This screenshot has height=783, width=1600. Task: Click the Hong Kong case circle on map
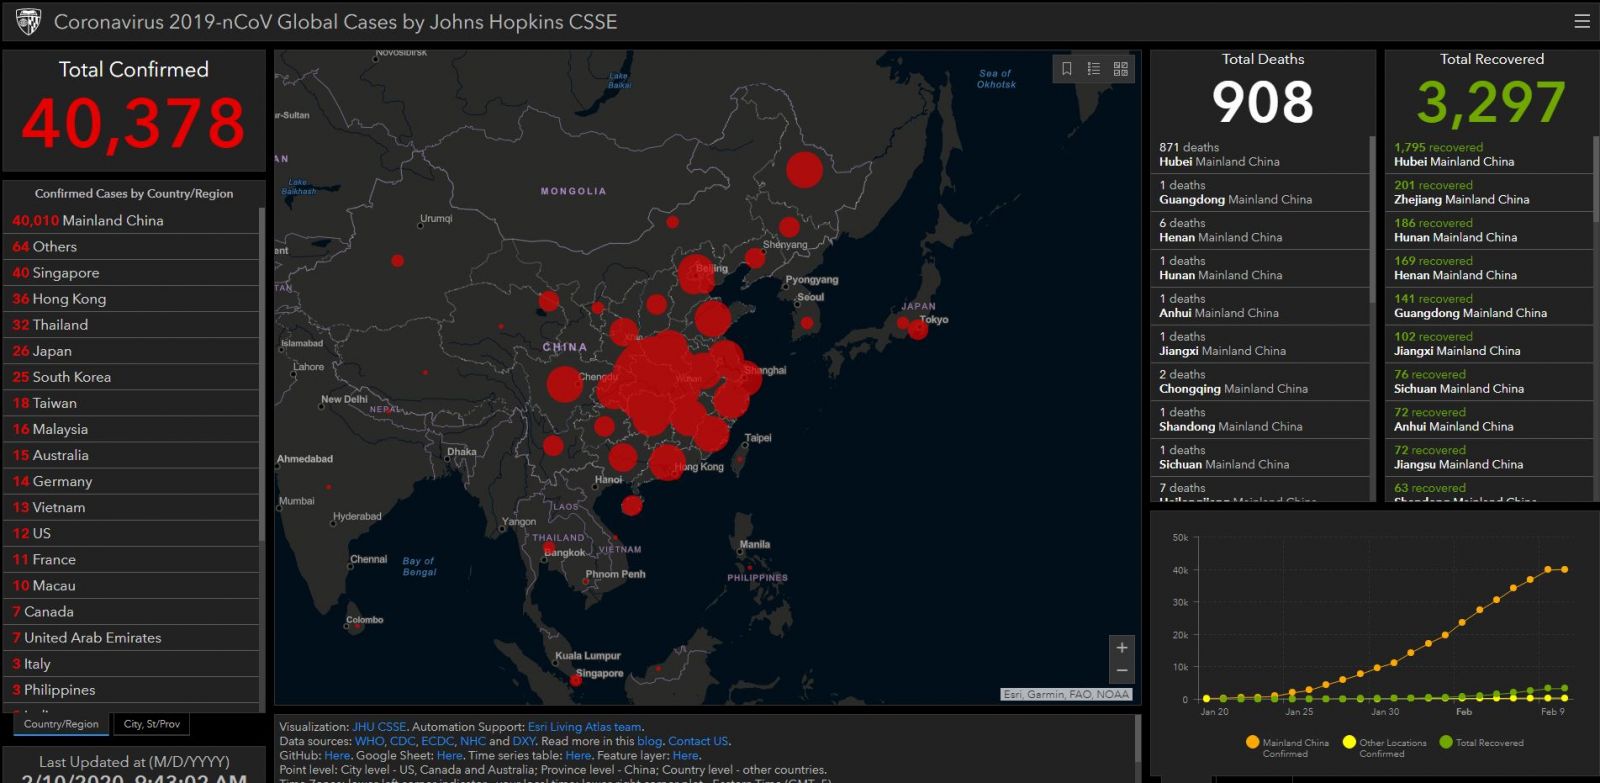tap(667, 462)
